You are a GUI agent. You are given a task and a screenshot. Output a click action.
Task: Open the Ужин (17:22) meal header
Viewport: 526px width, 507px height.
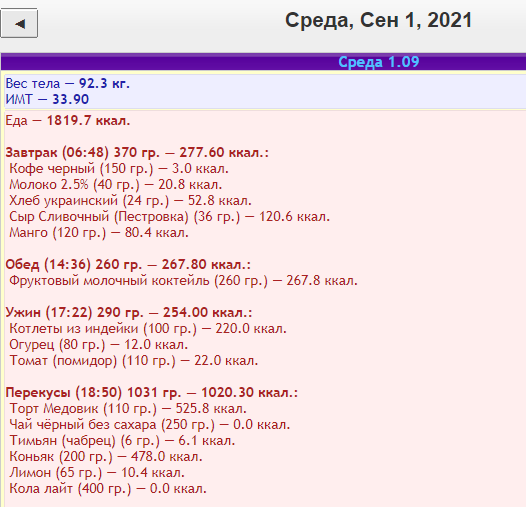point(129,313)
